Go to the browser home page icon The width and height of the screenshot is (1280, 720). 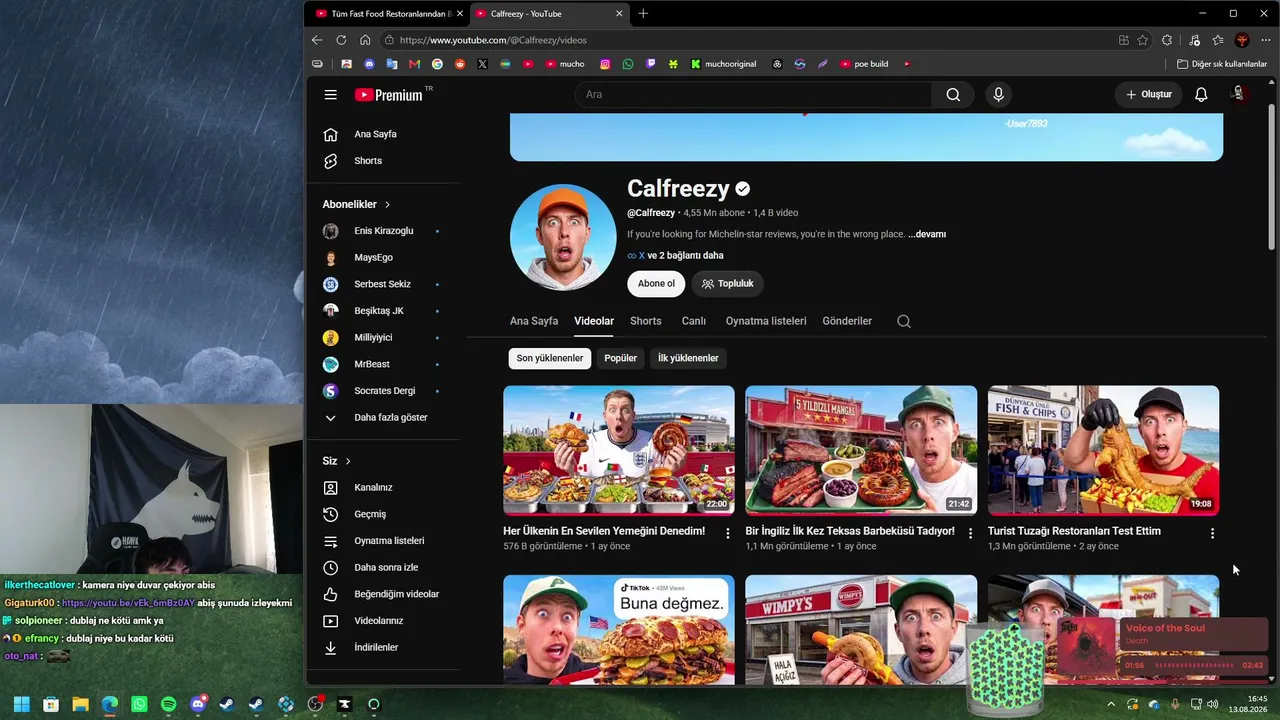(365, 40)
